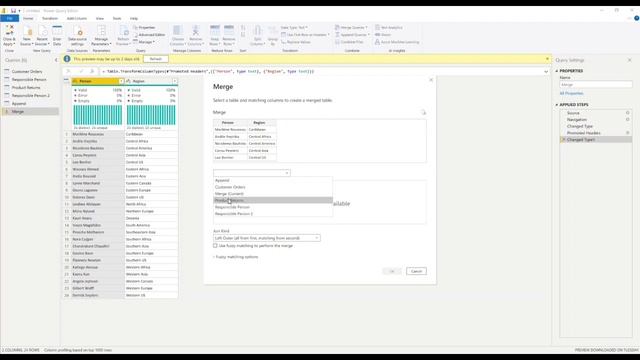The width and height of the screenshot is (640, 360).
Task: Open the Append Queries dropdown
Action: [352, 35]
